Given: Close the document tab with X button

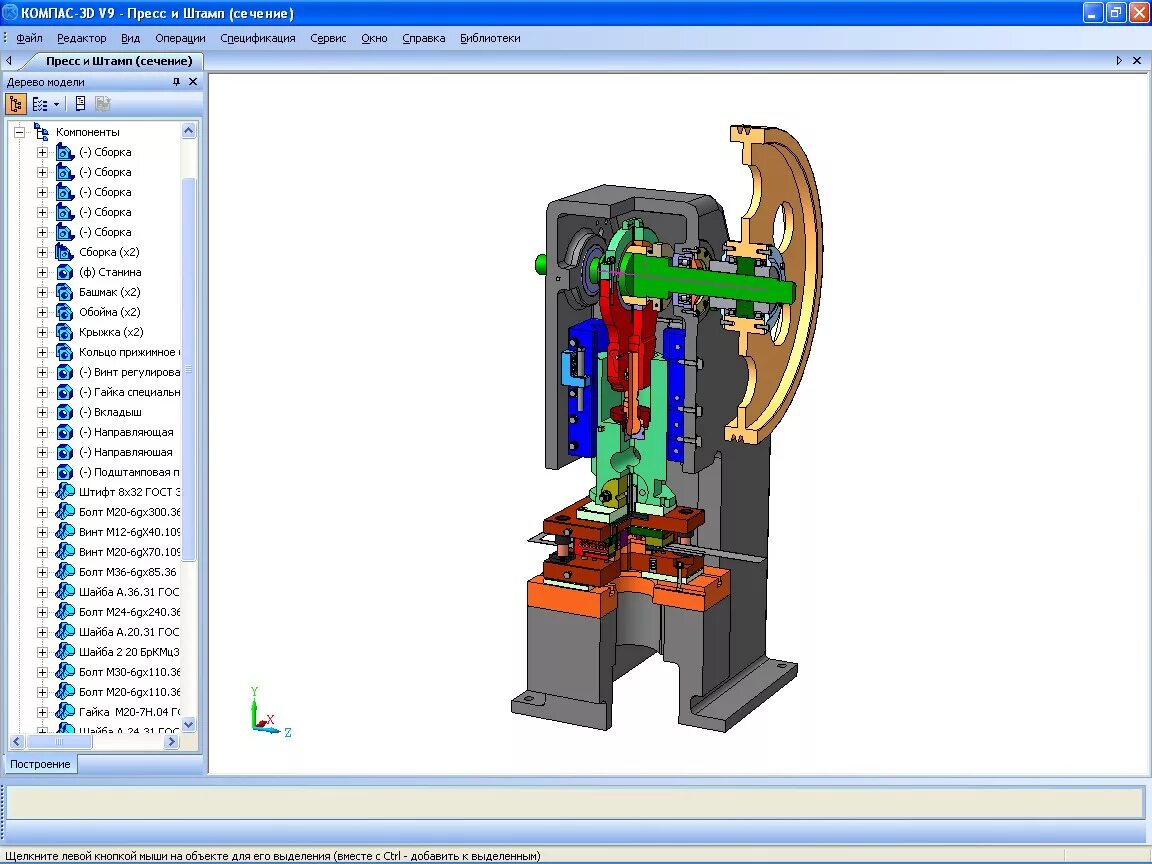Looking at the screenshot, I should point(1137,61).
